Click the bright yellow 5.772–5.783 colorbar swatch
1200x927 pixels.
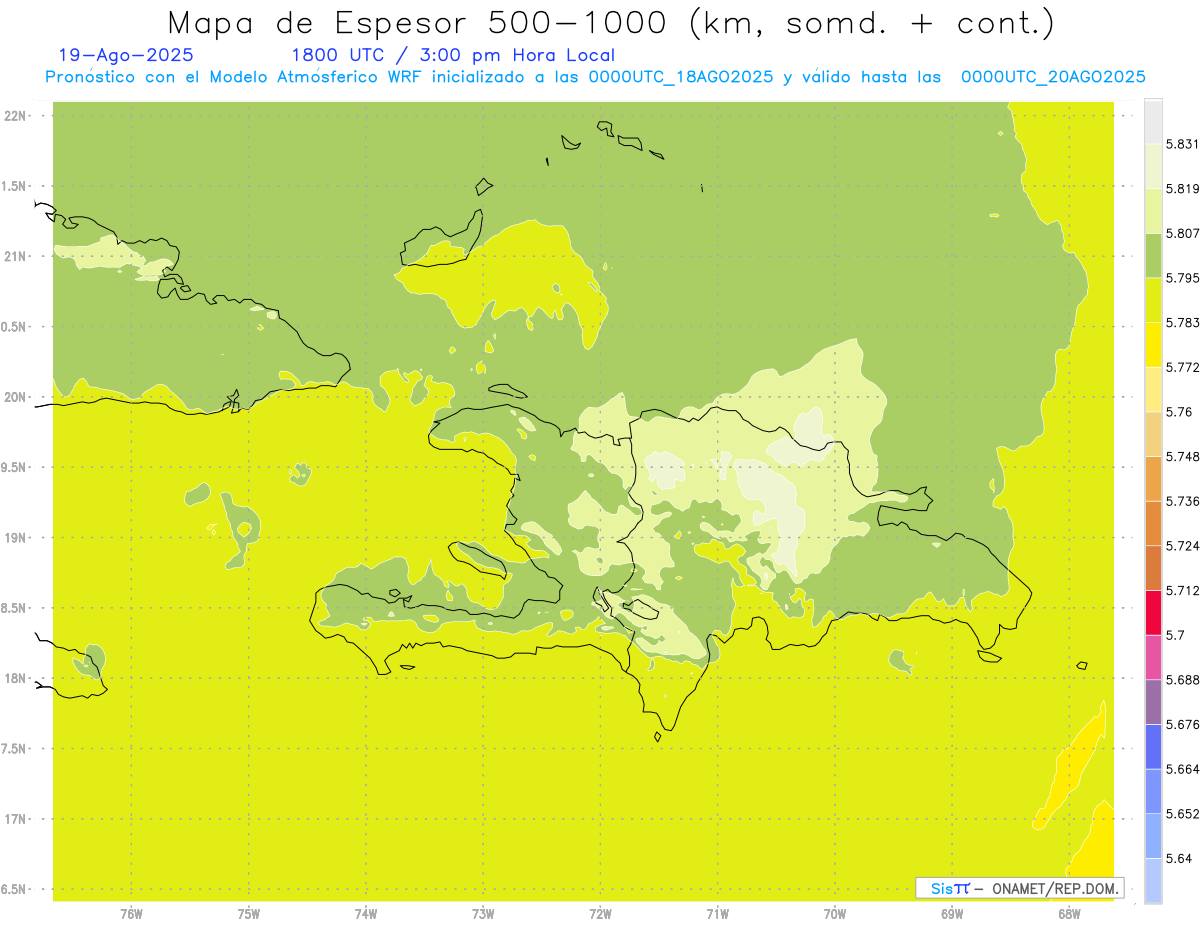(x=1153, y=345)
